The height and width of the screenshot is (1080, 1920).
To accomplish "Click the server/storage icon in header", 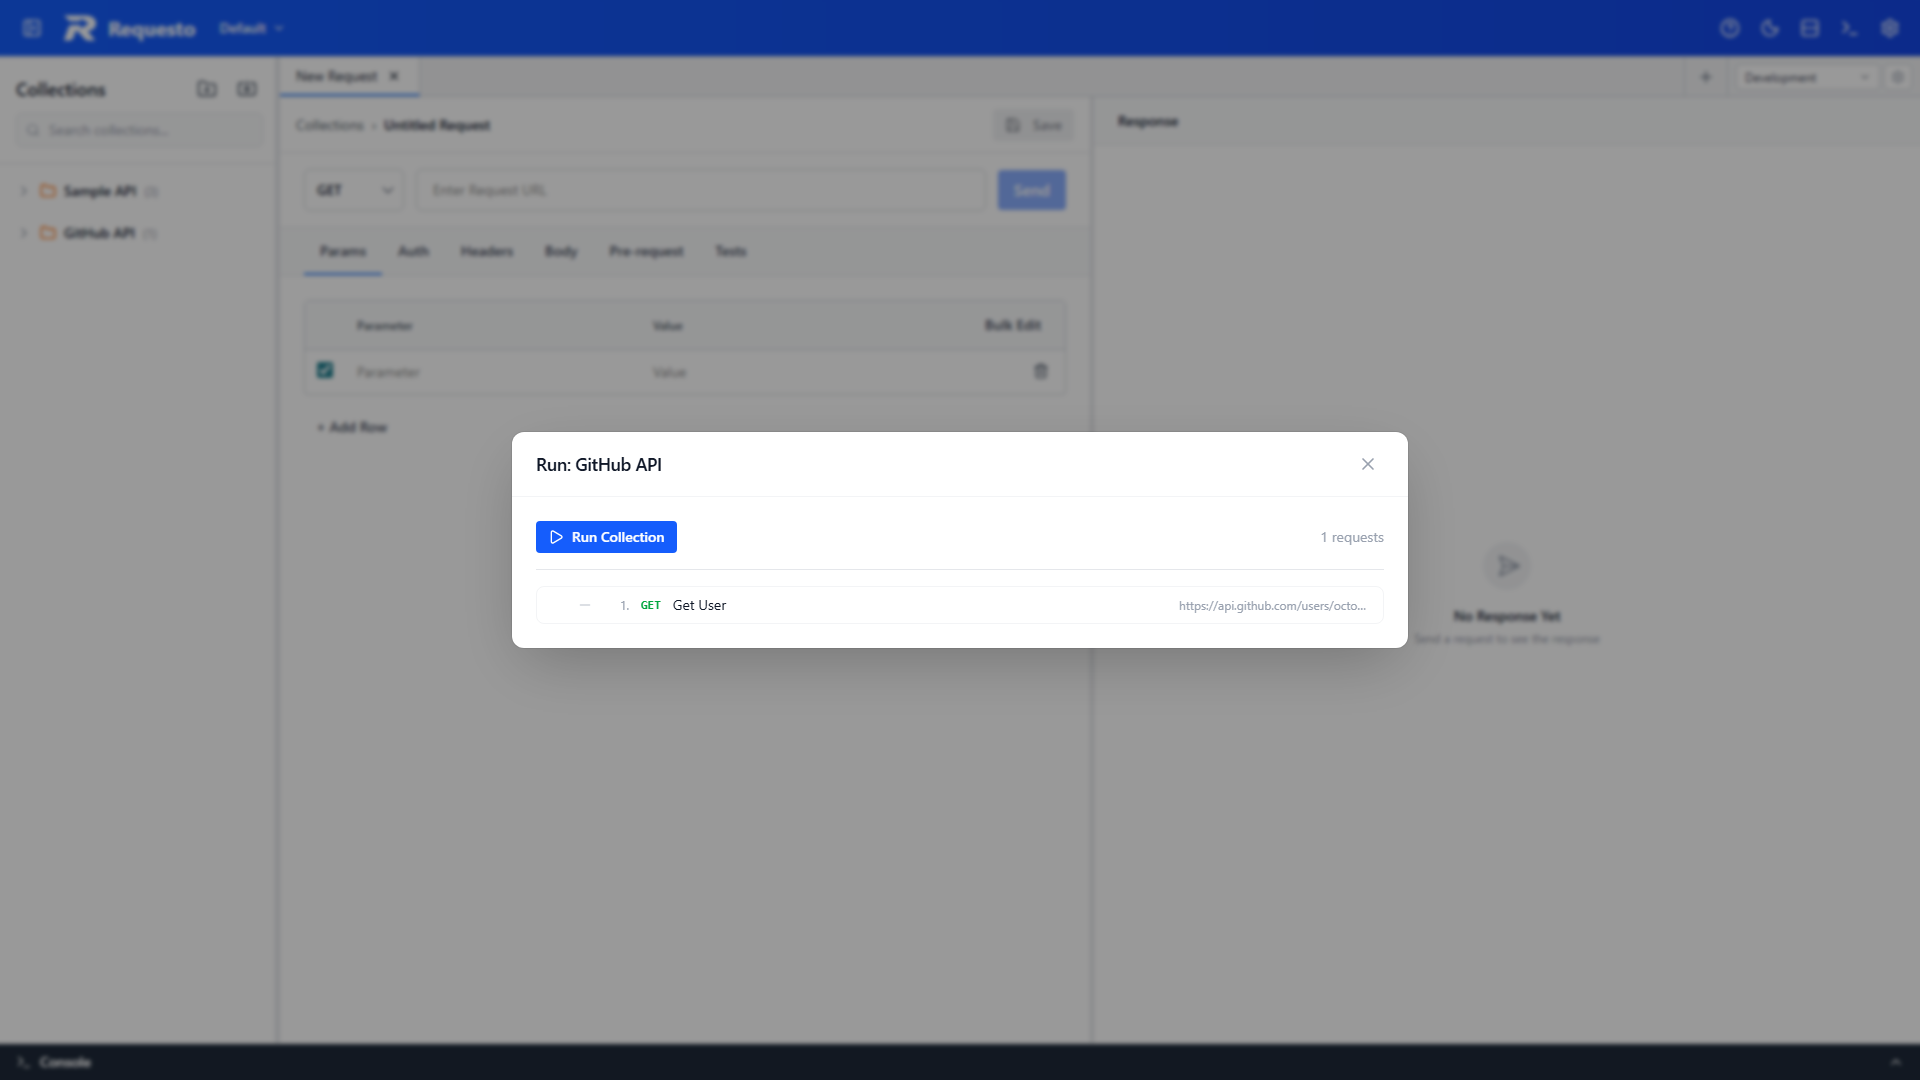I will (x=1810, y=28).
